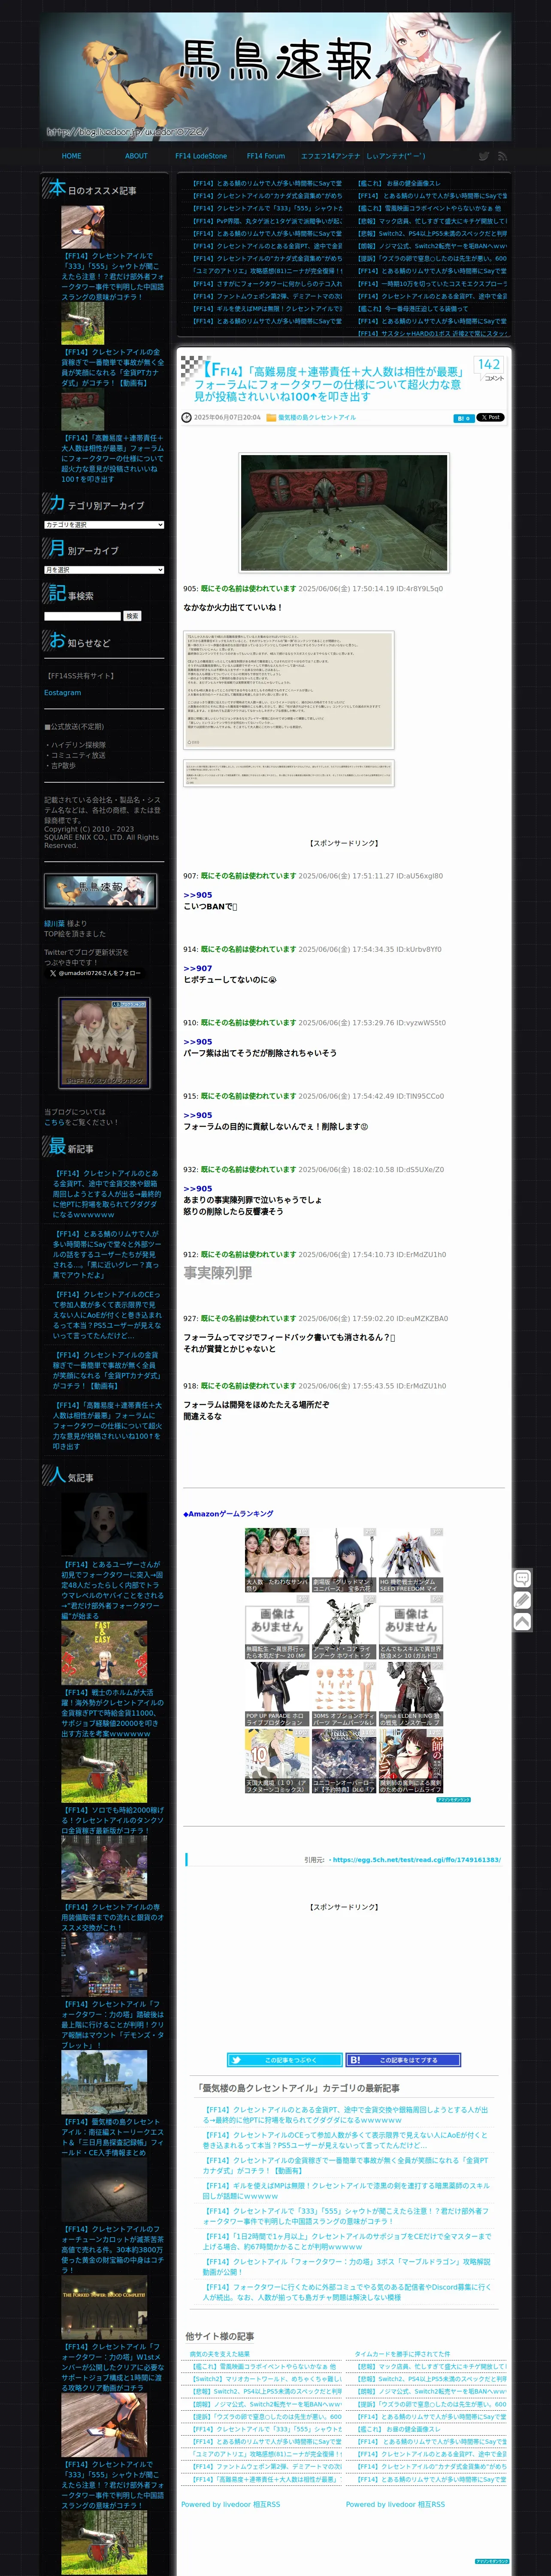Click the X Post share button near title
This screenshot has width=551, height=2576.
(x=490, y=417)
